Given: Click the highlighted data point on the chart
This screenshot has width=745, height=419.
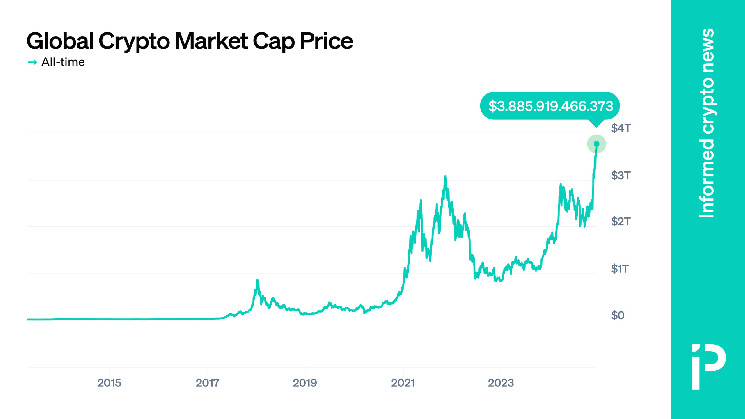Looking at the screenshot, I should coord(596,144).
